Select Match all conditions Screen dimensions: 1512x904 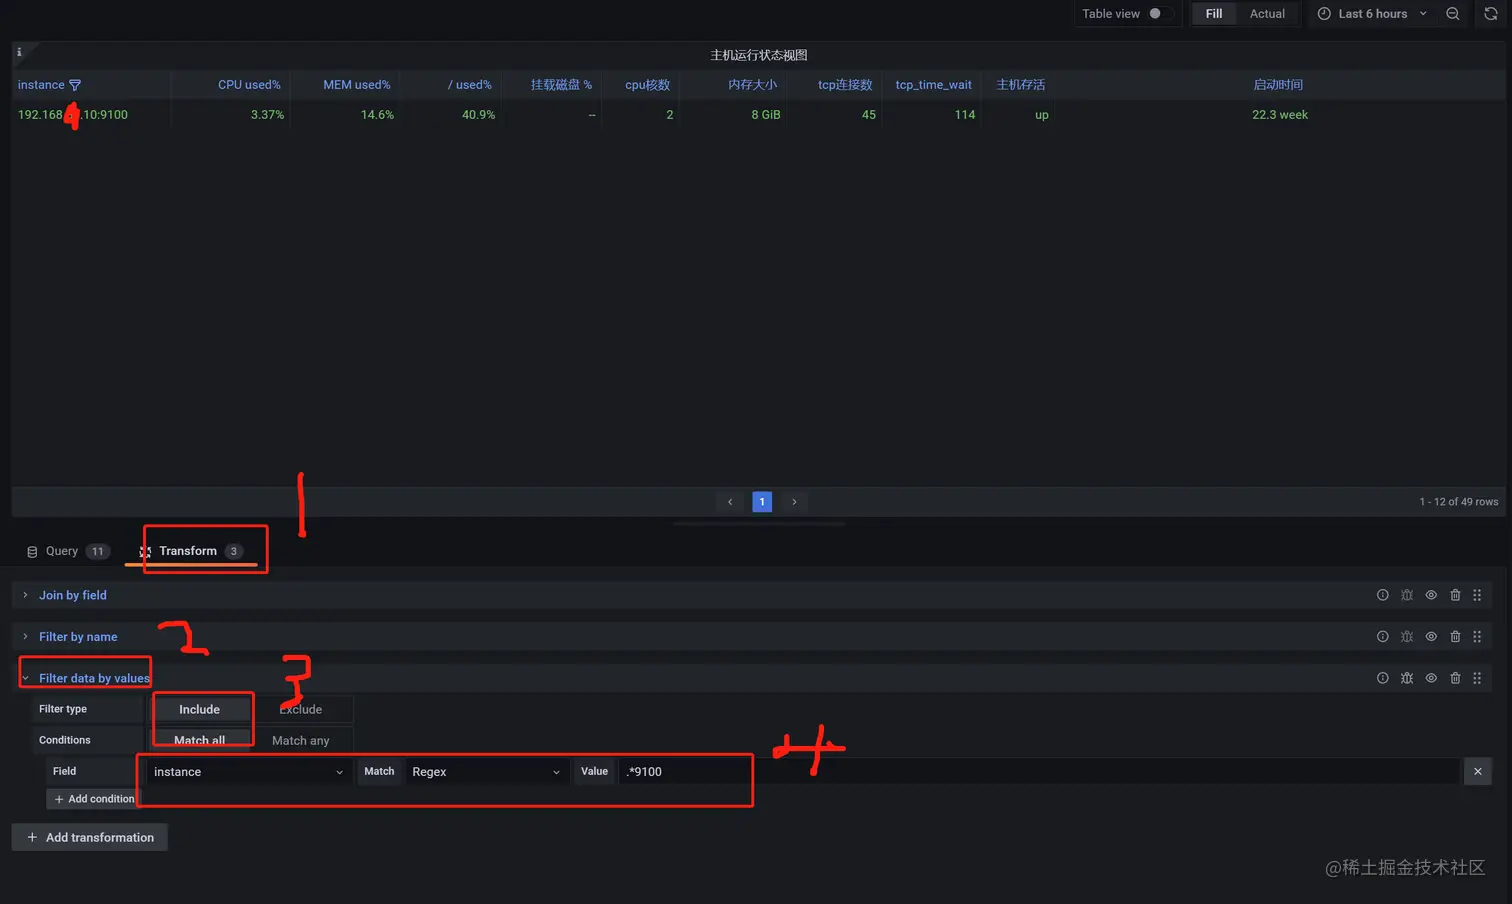[200, 740]
